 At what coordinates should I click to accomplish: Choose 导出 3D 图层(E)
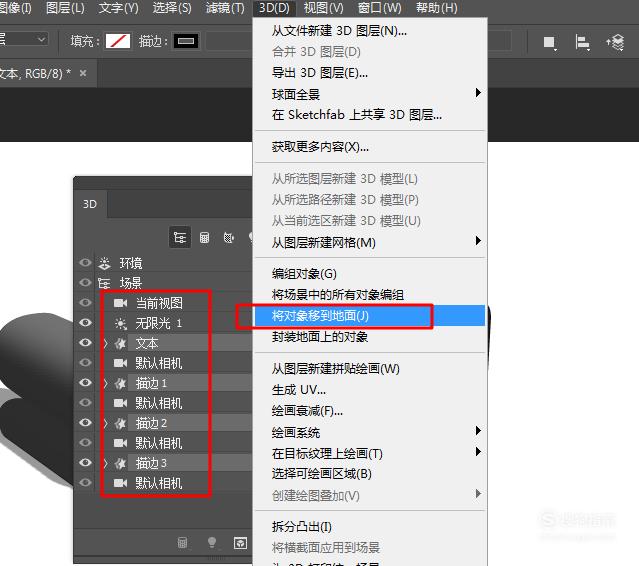370,73
